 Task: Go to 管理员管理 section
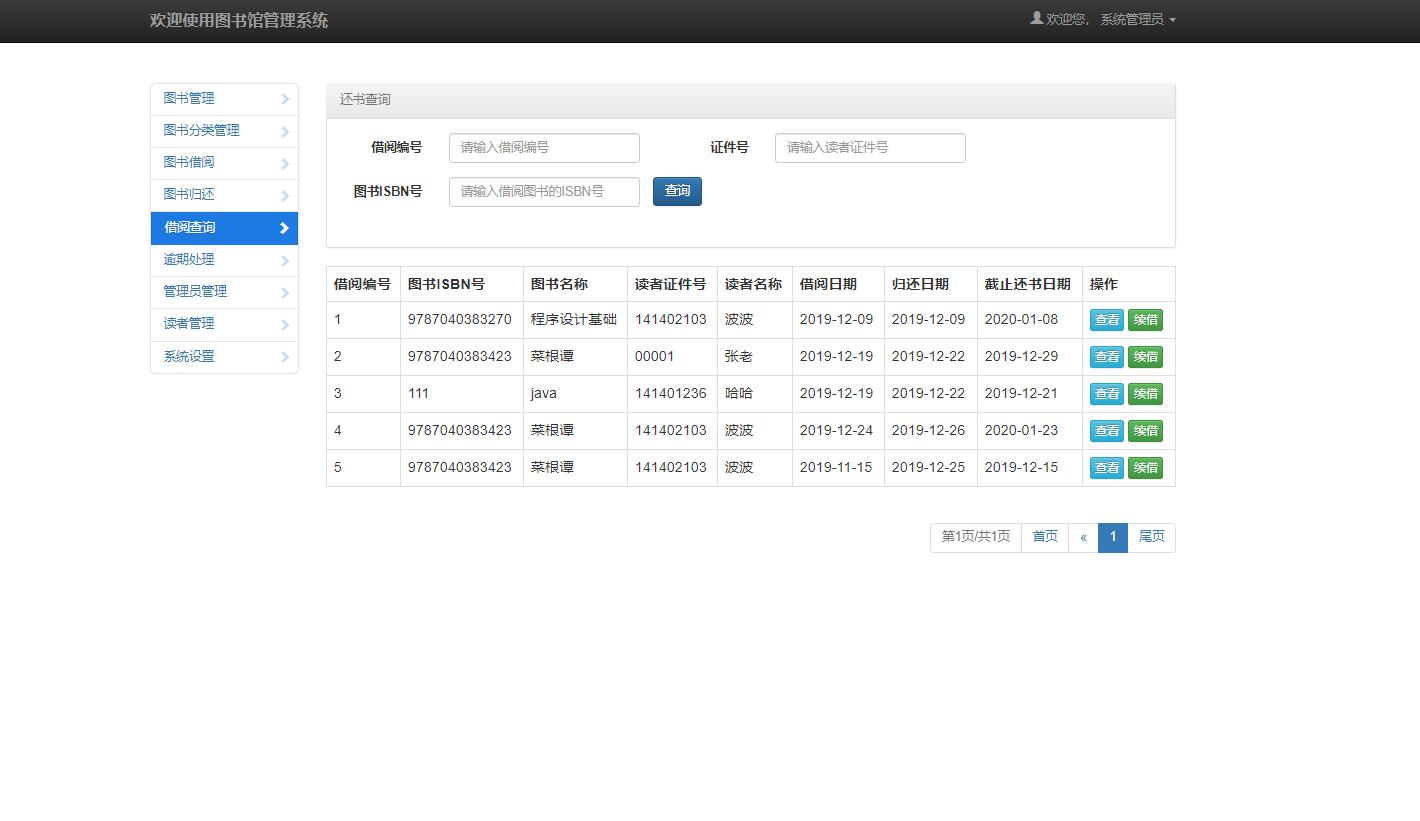click(195, 291)
